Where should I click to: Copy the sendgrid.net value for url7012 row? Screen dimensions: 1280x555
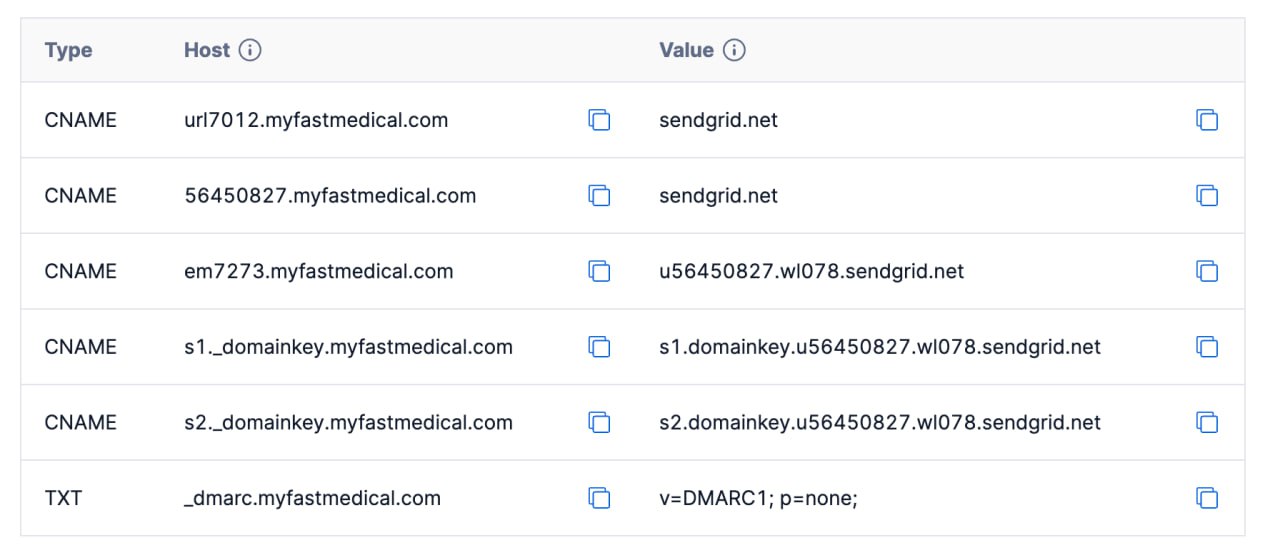1207,120
